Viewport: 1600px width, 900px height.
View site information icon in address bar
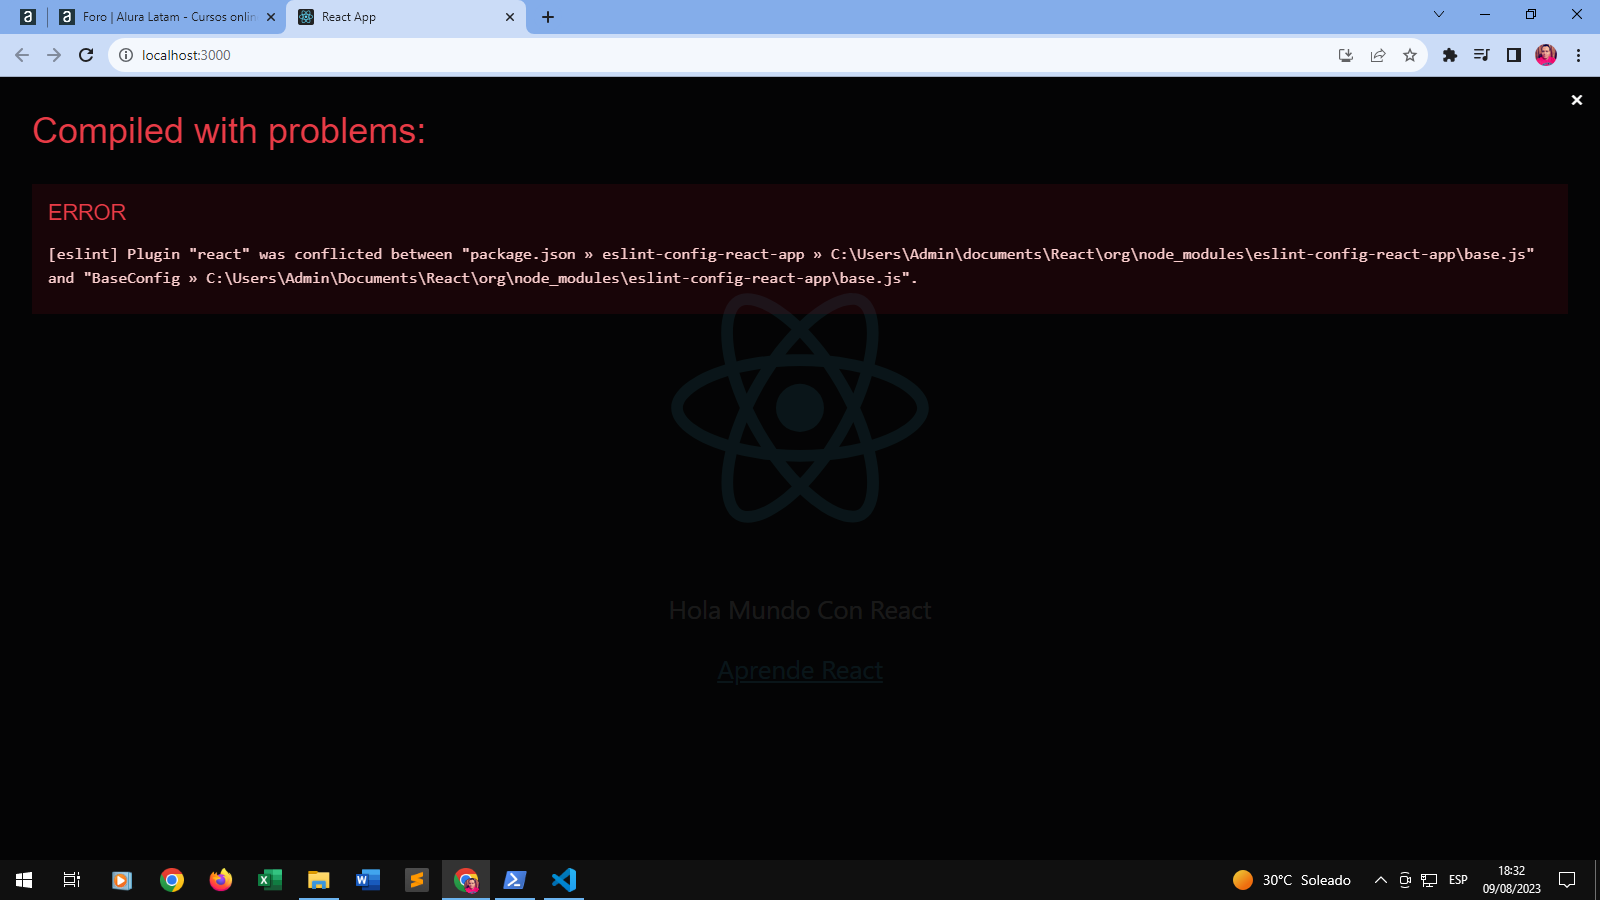[x=126, y=55]
